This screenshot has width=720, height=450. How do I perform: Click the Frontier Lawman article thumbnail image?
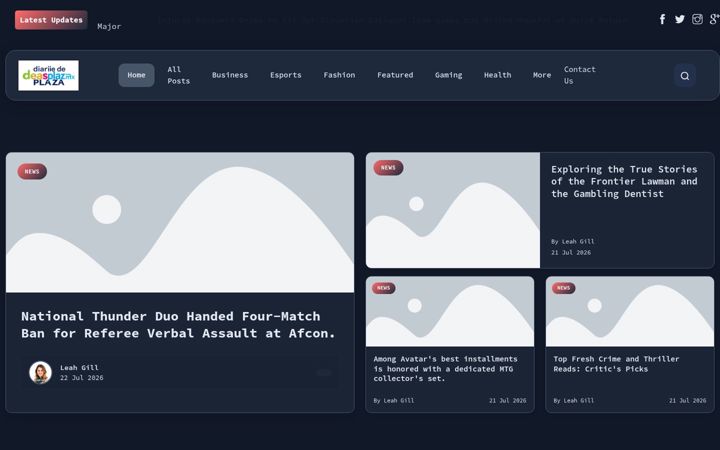point(453,210)
